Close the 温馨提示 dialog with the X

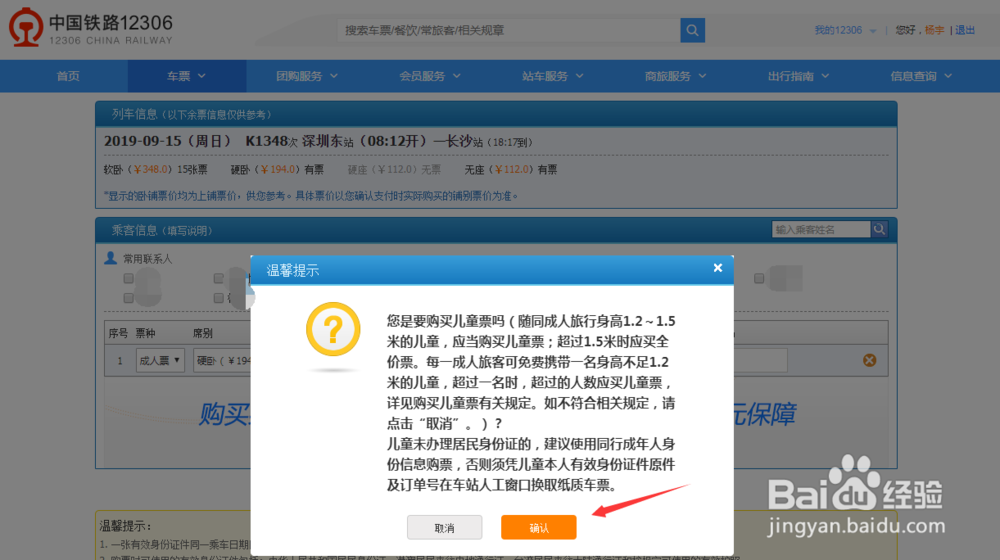[718, 268]
